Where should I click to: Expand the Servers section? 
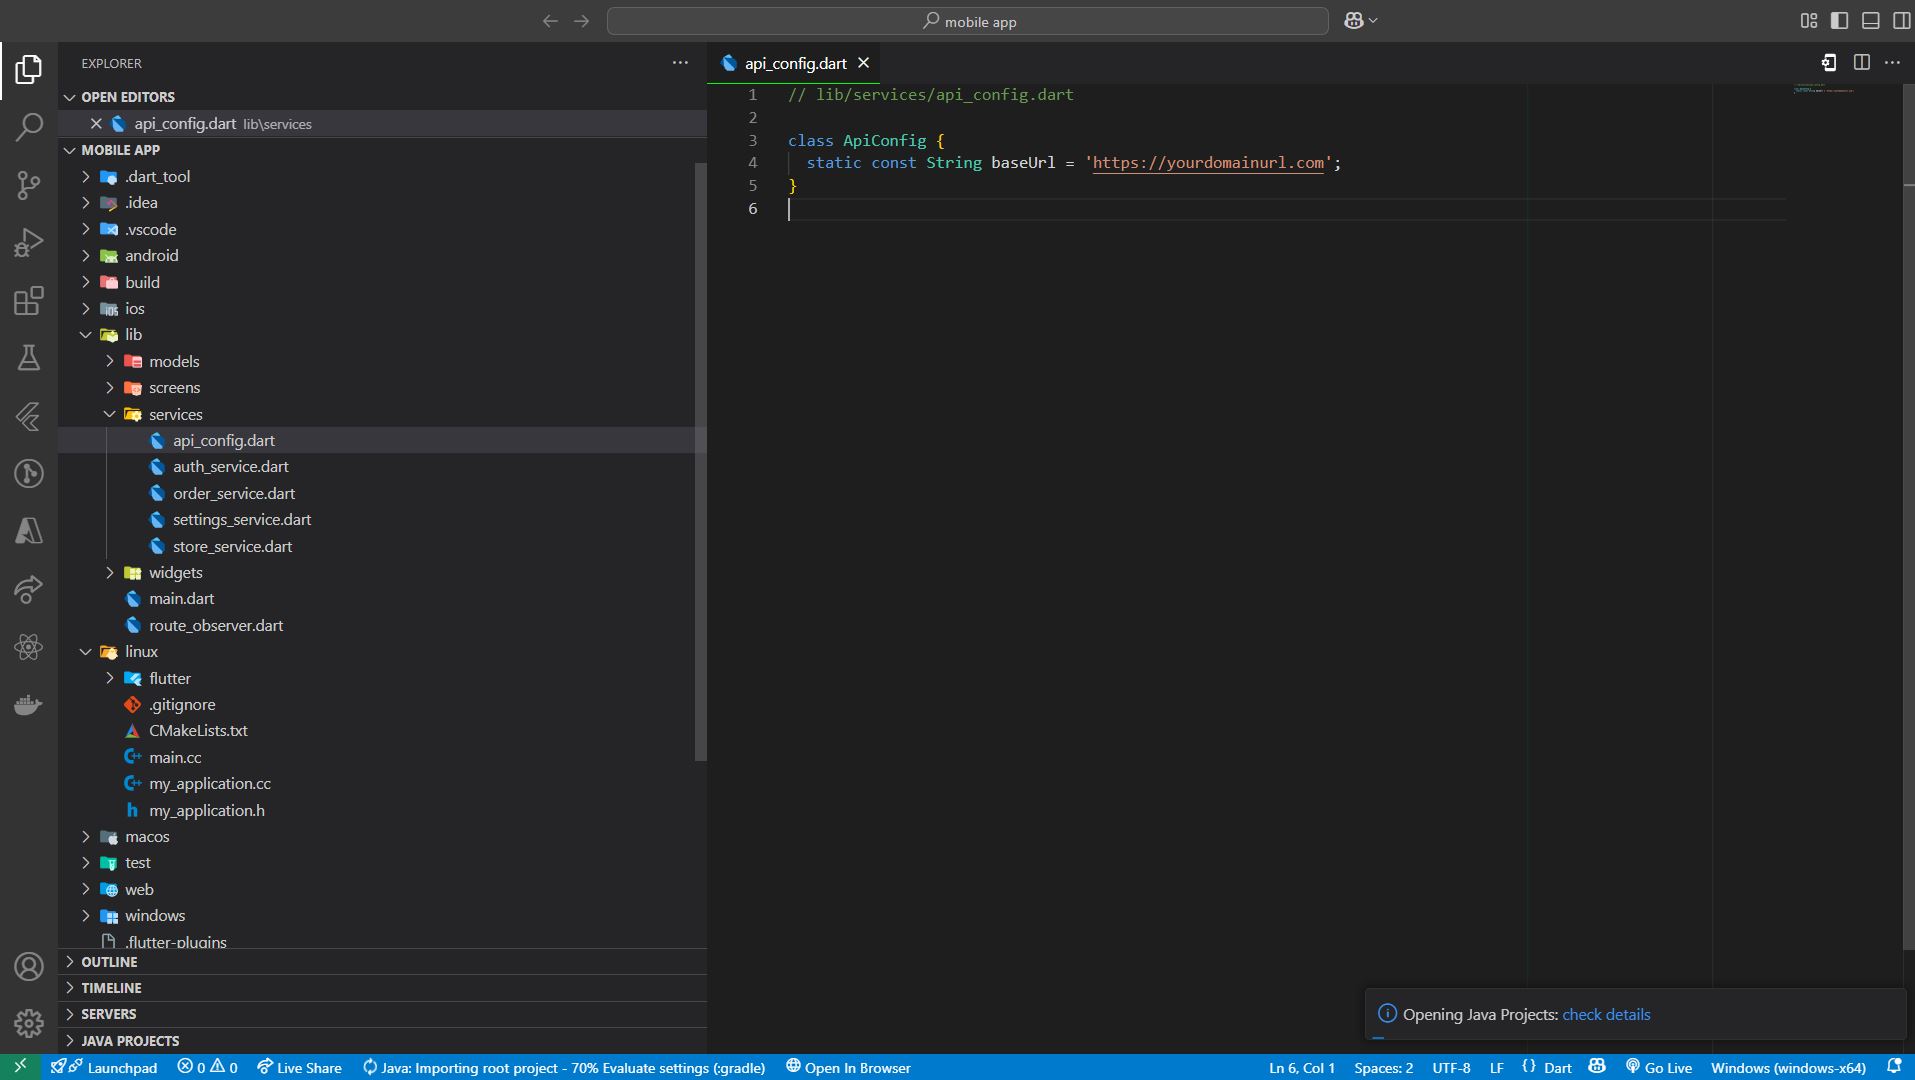382,1014
